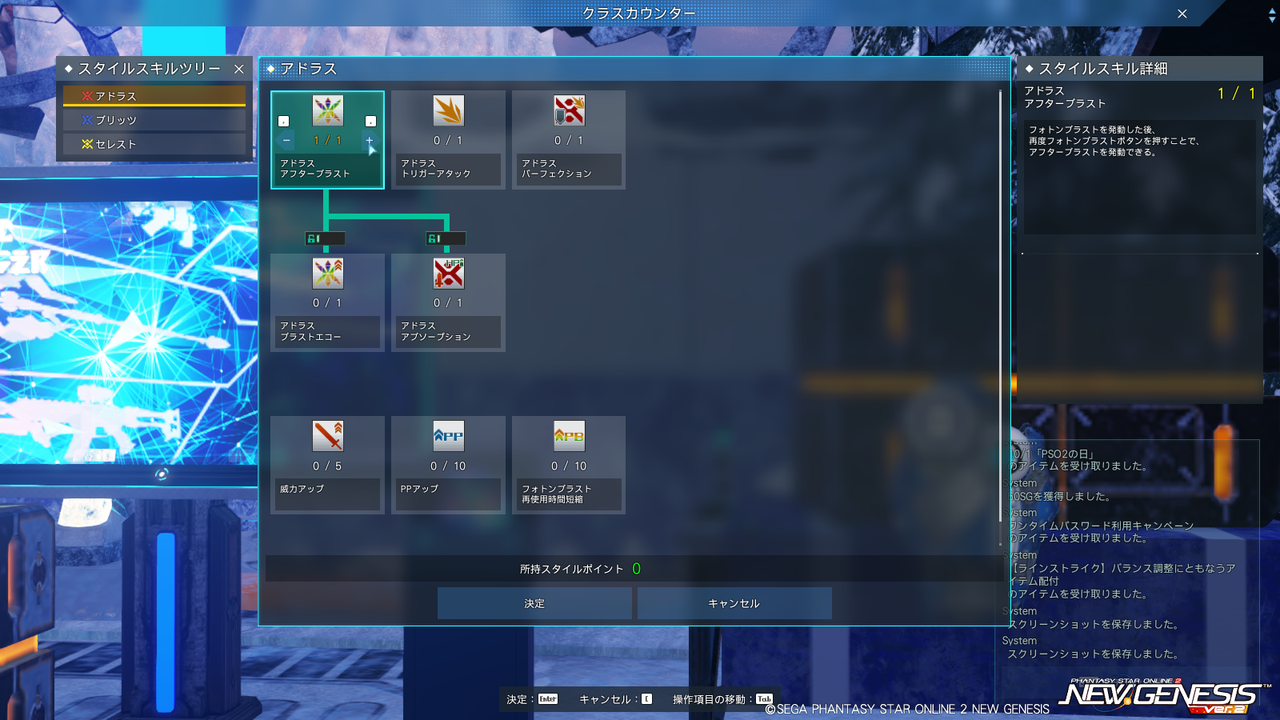Click the スタイルスキル詳細 panel heading

pos(1103,69)
